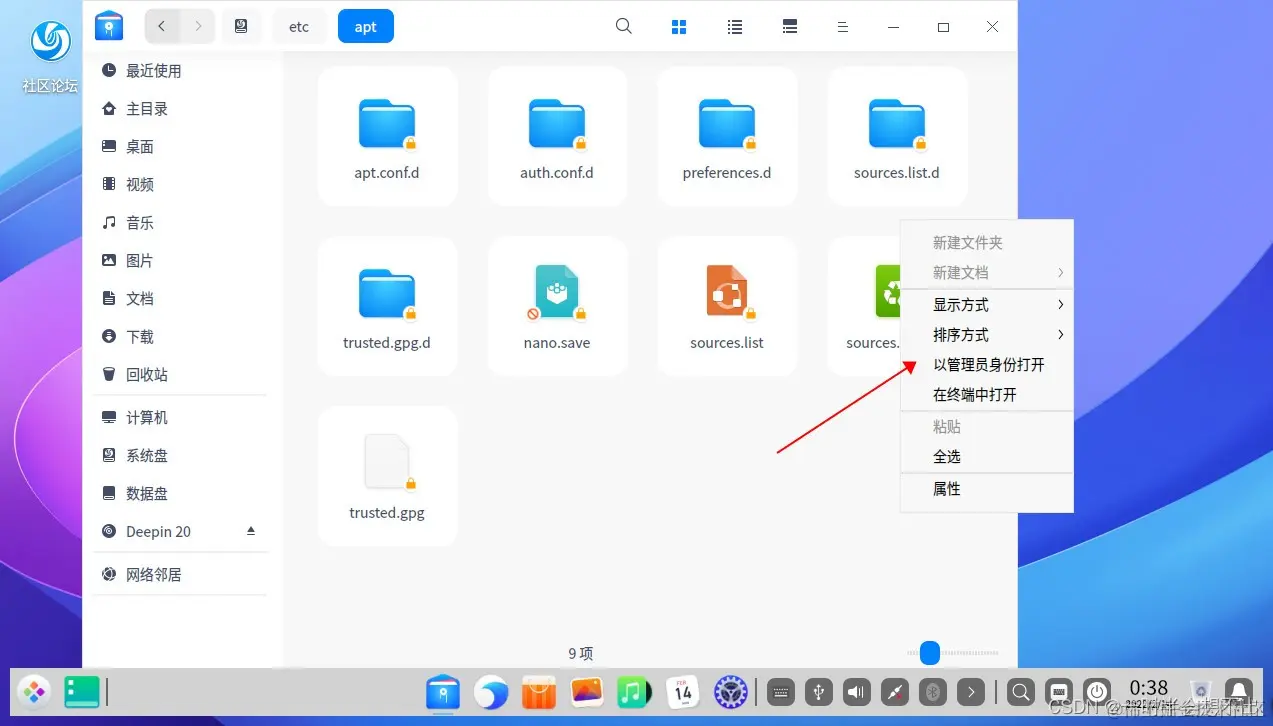1273x726 pixels.
Task: Choose 属性 in context menu
Action: coord(987,489)
